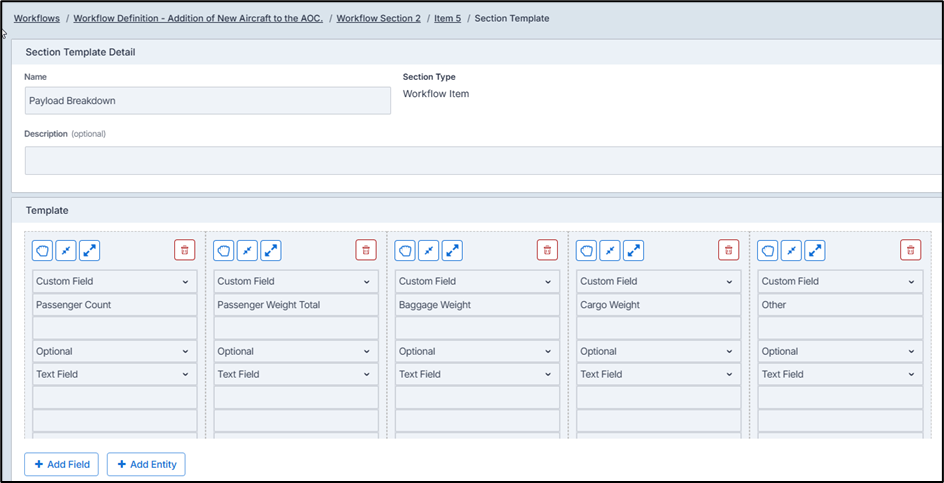
Task: Delete the Baggage Weight field card
Action: point(547,251)
